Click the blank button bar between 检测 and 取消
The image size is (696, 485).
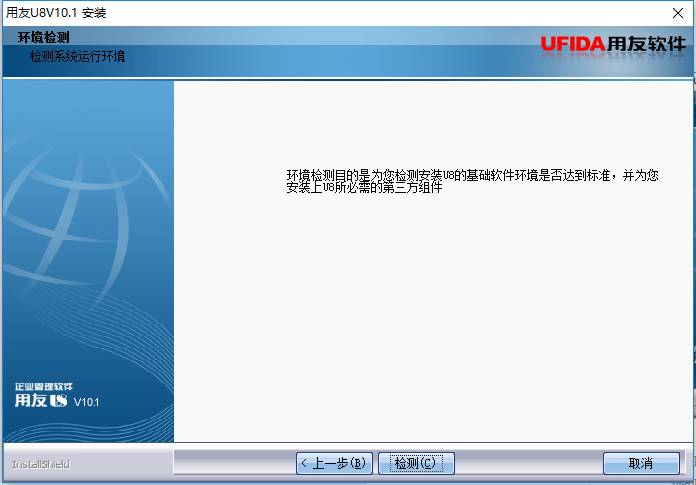click(528, 463)
